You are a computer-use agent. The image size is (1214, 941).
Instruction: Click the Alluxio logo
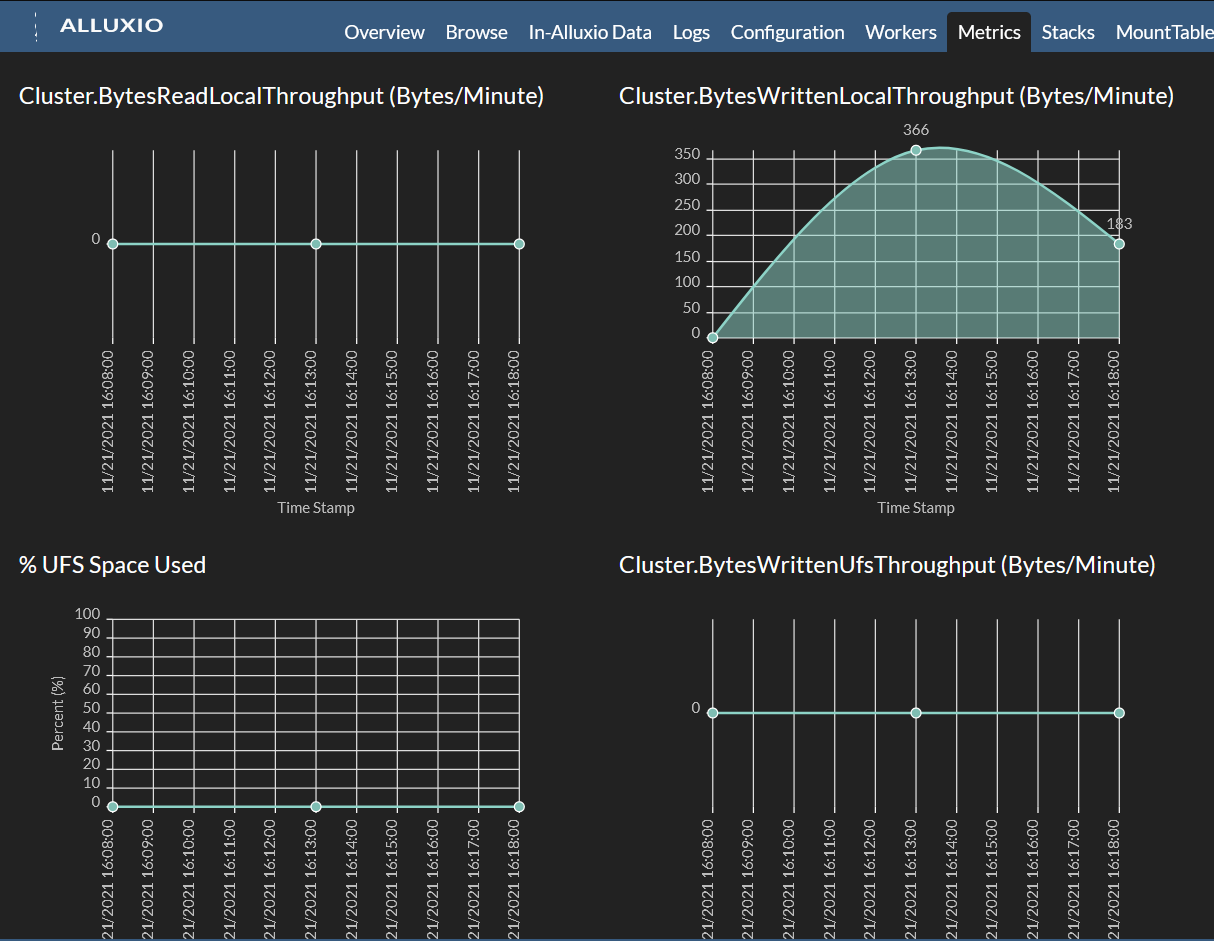tap(111, 26)
